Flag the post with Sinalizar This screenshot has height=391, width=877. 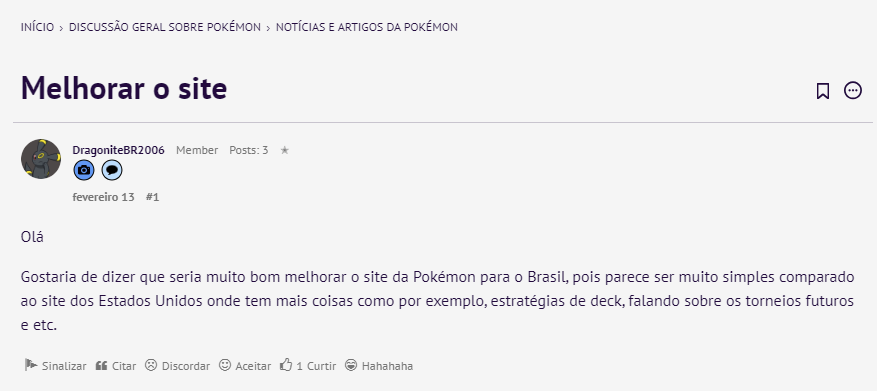55,366
